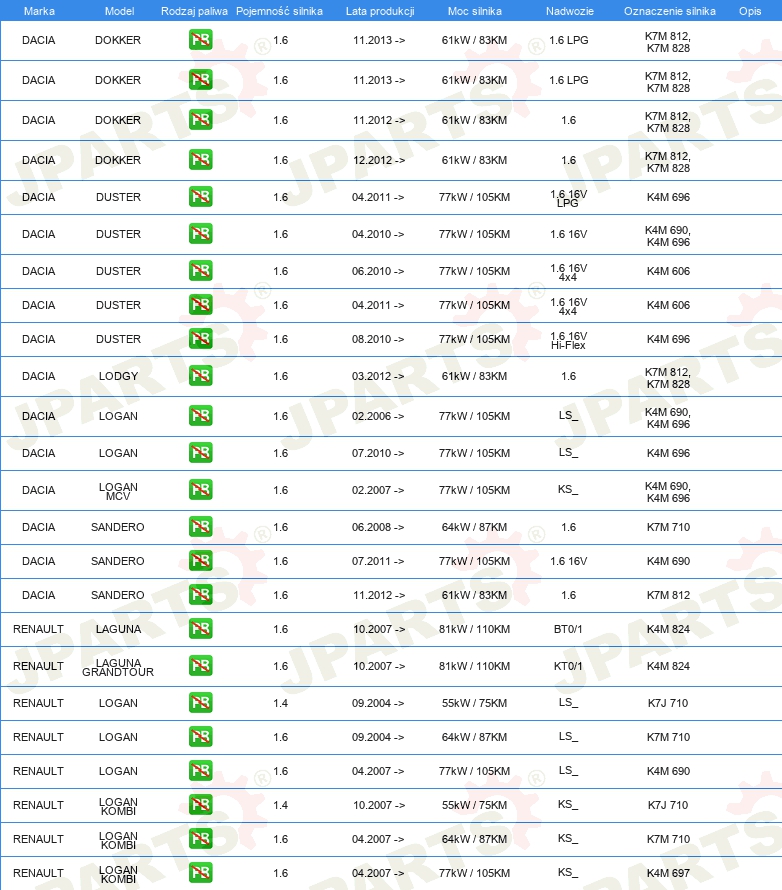The height and width of the screenshot is (890, 782).
Task: Click fuel icon in Renault Logan 04.2007 LS_ row
Action: [x=200, y=771]
